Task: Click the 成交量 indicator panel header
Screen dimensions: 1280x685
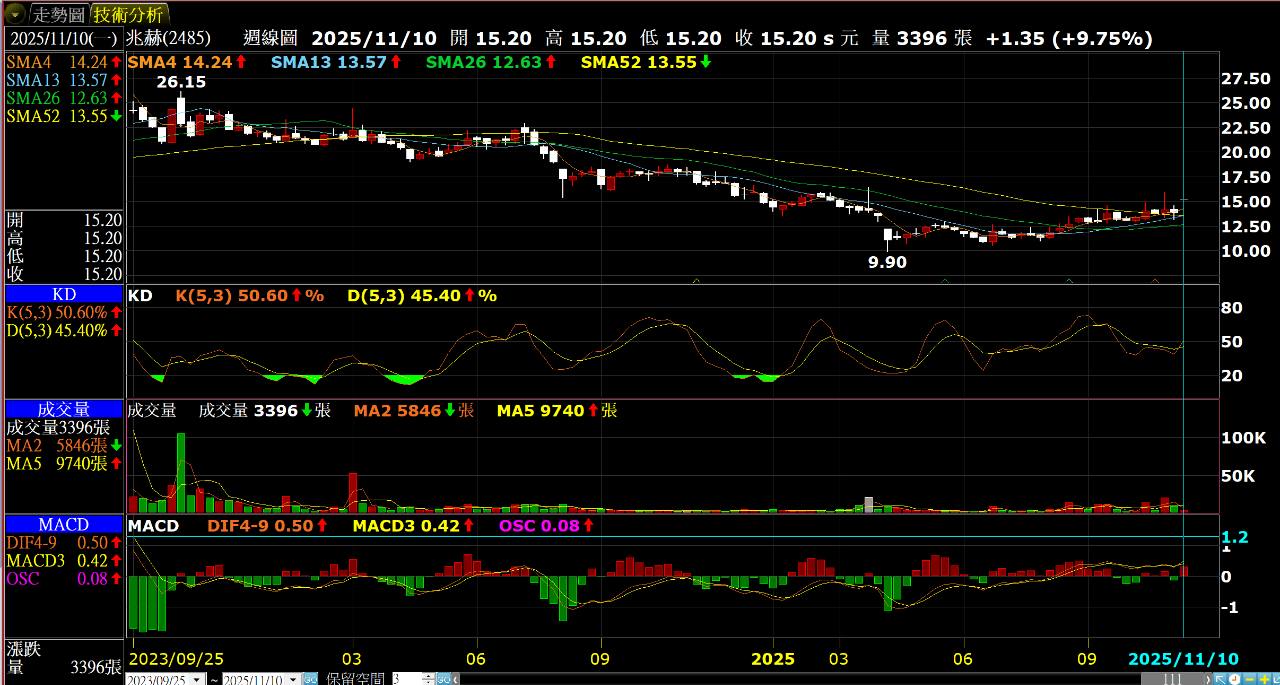Action: point(64,409)
